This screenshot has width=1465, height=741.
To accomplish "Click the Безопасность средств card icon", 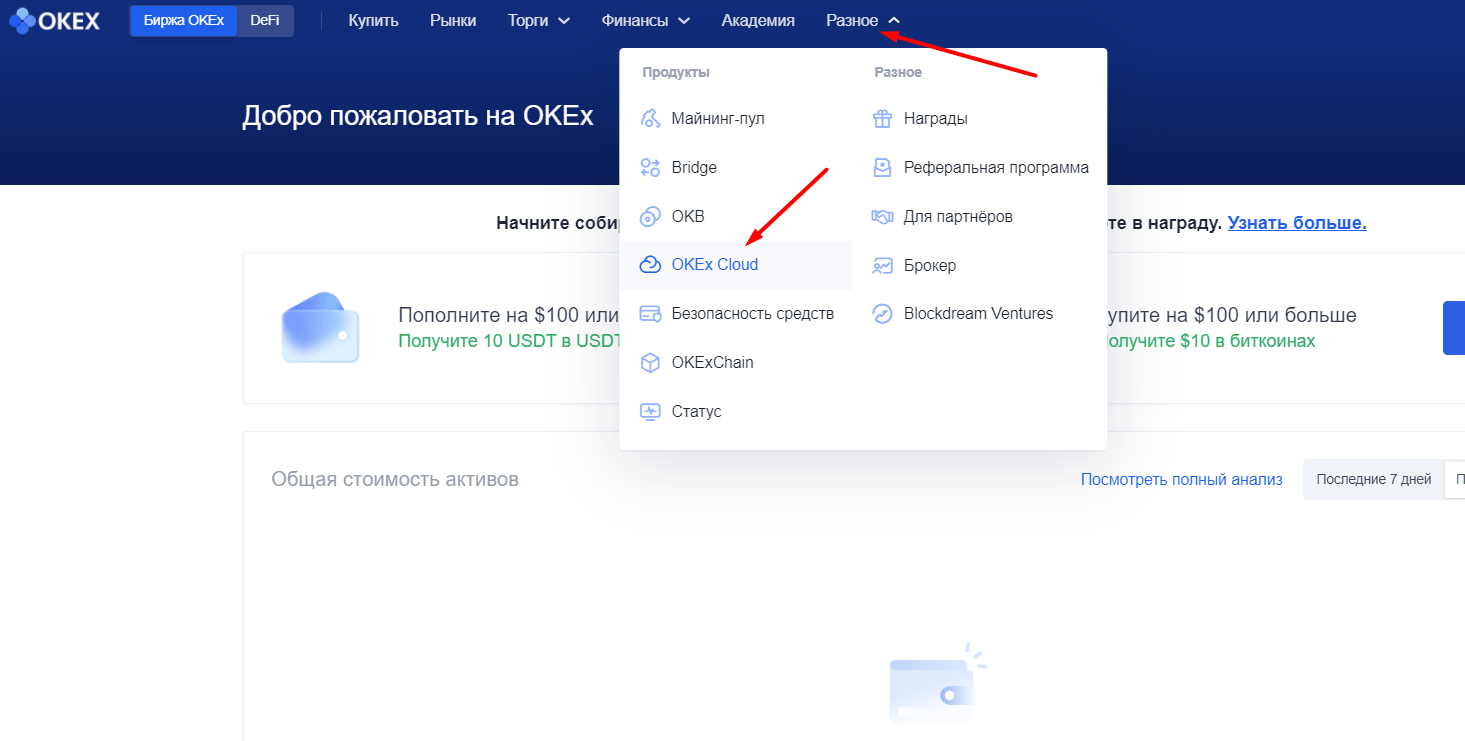I will tap(650, 314).
